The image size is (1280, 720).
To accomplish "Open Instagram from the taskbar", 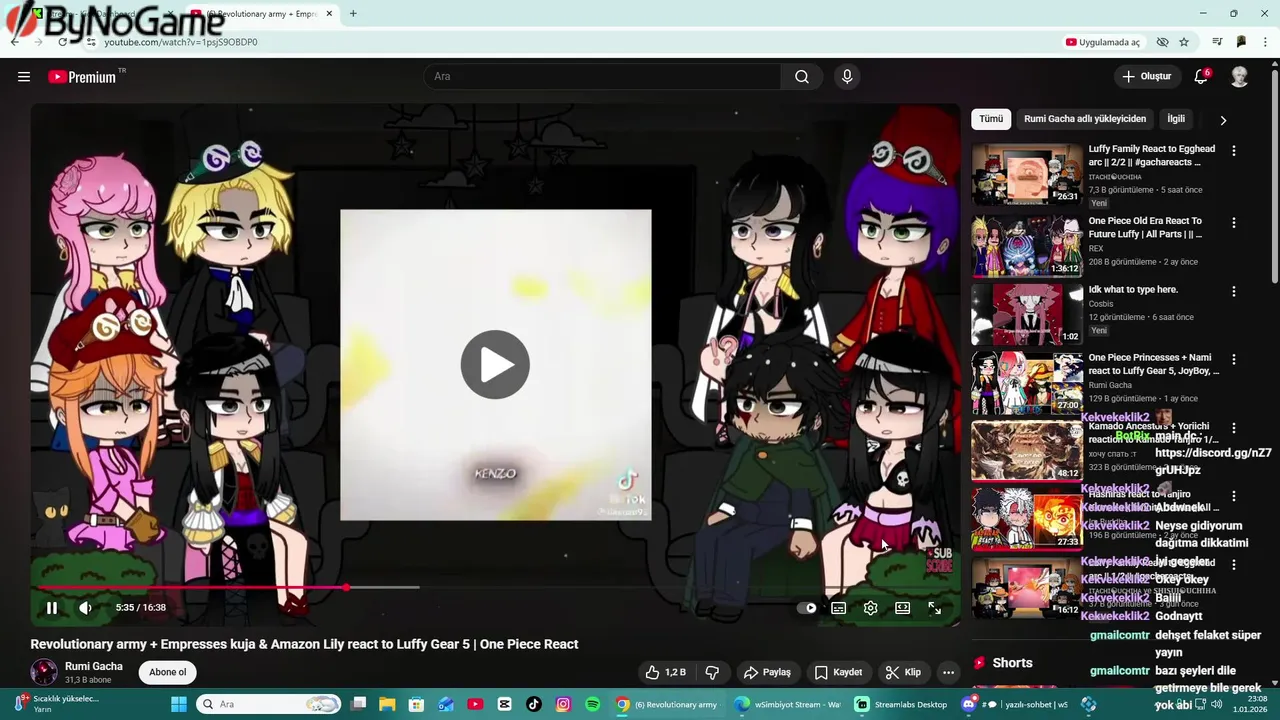I will click(563, 704).
